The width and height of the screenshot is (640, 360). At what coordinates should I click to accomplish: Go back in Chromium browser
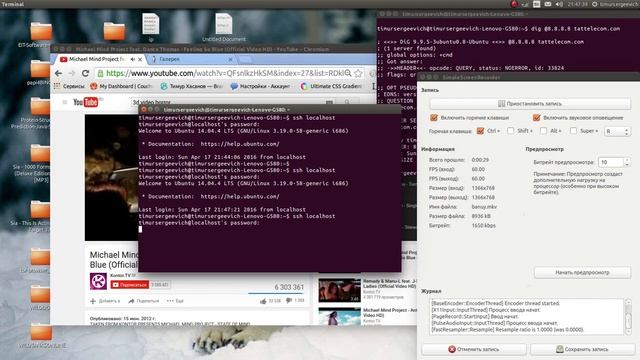(58, 73)
